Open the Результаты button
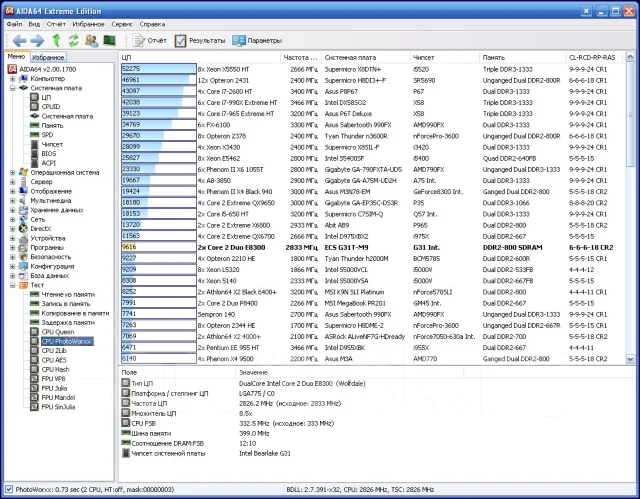640x499 pixels. tap(200, 40)
